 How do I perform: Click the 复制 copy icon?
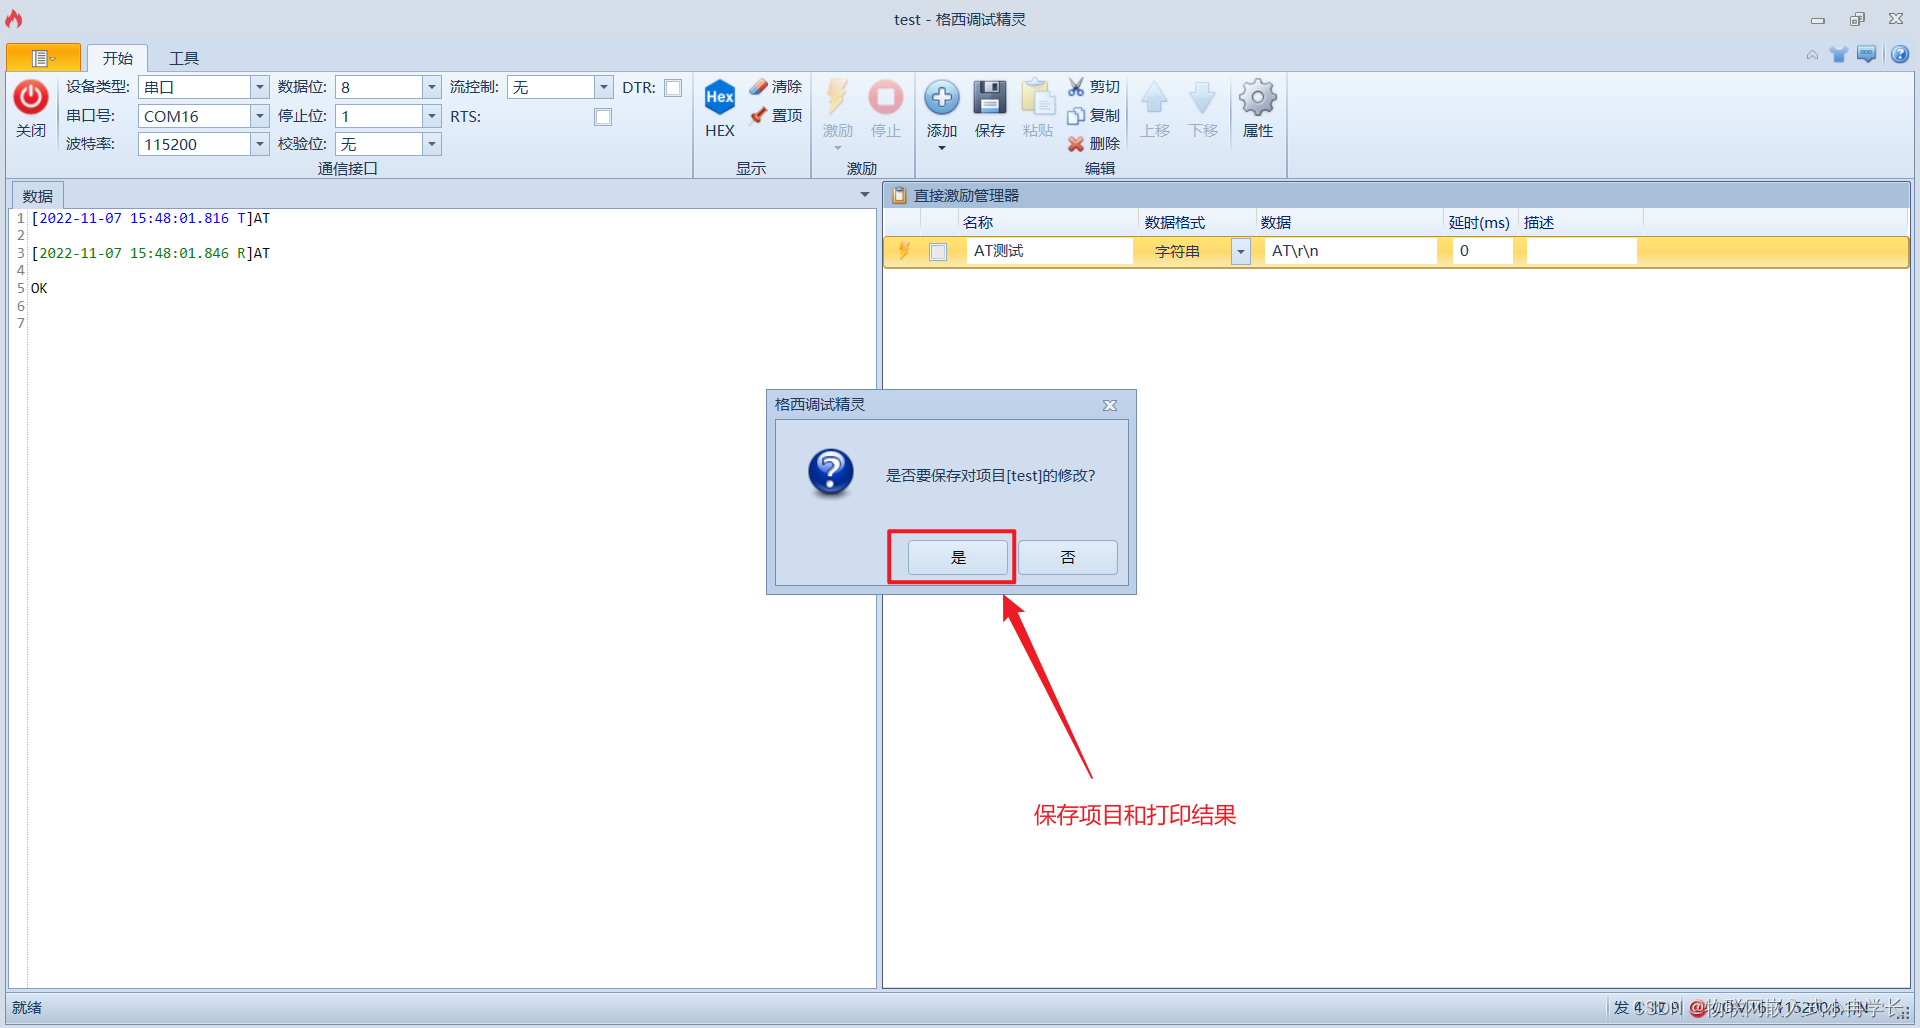point(1076,116)
